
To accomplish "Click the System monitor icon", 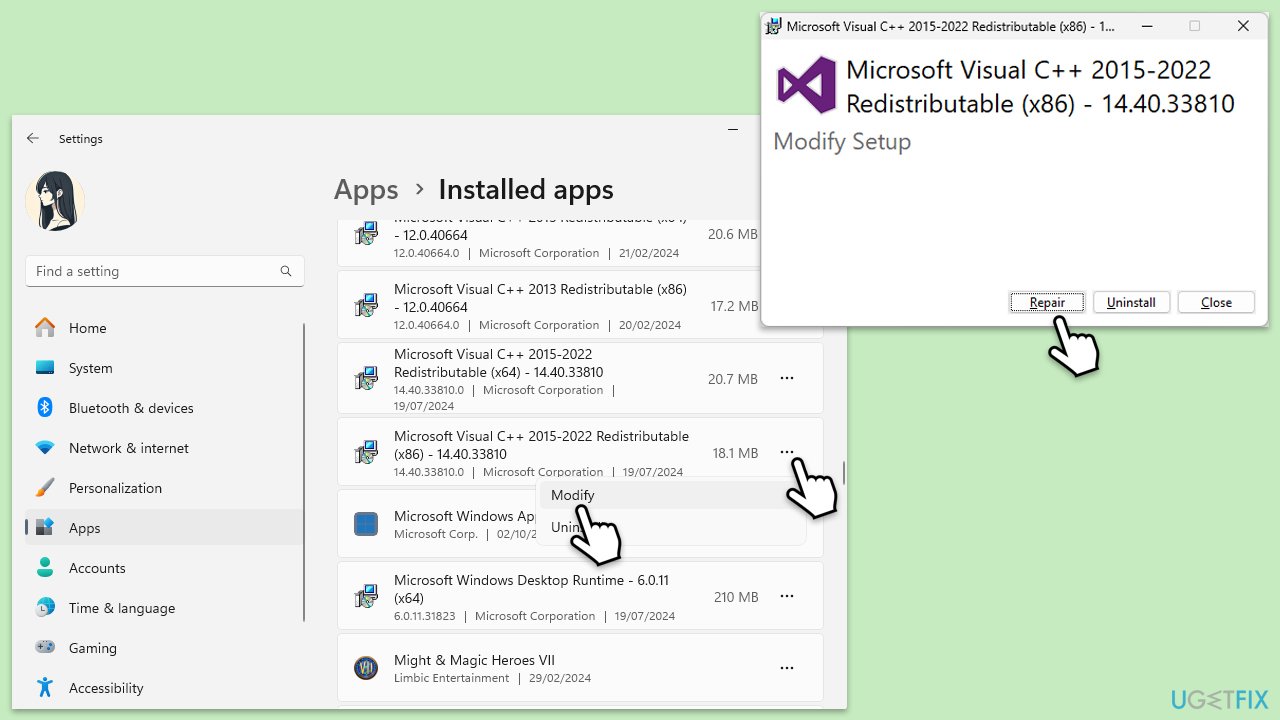I will 45,368.
